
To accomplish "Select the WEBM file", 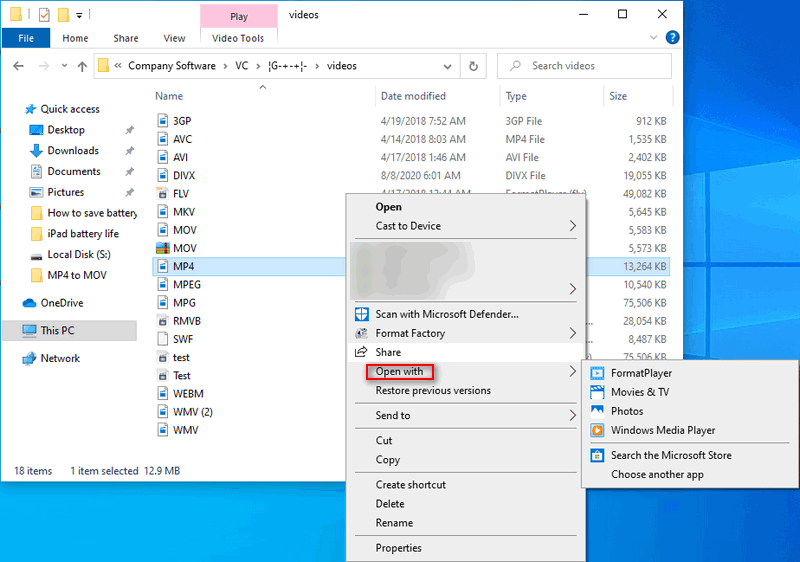I will pos(188,394).
